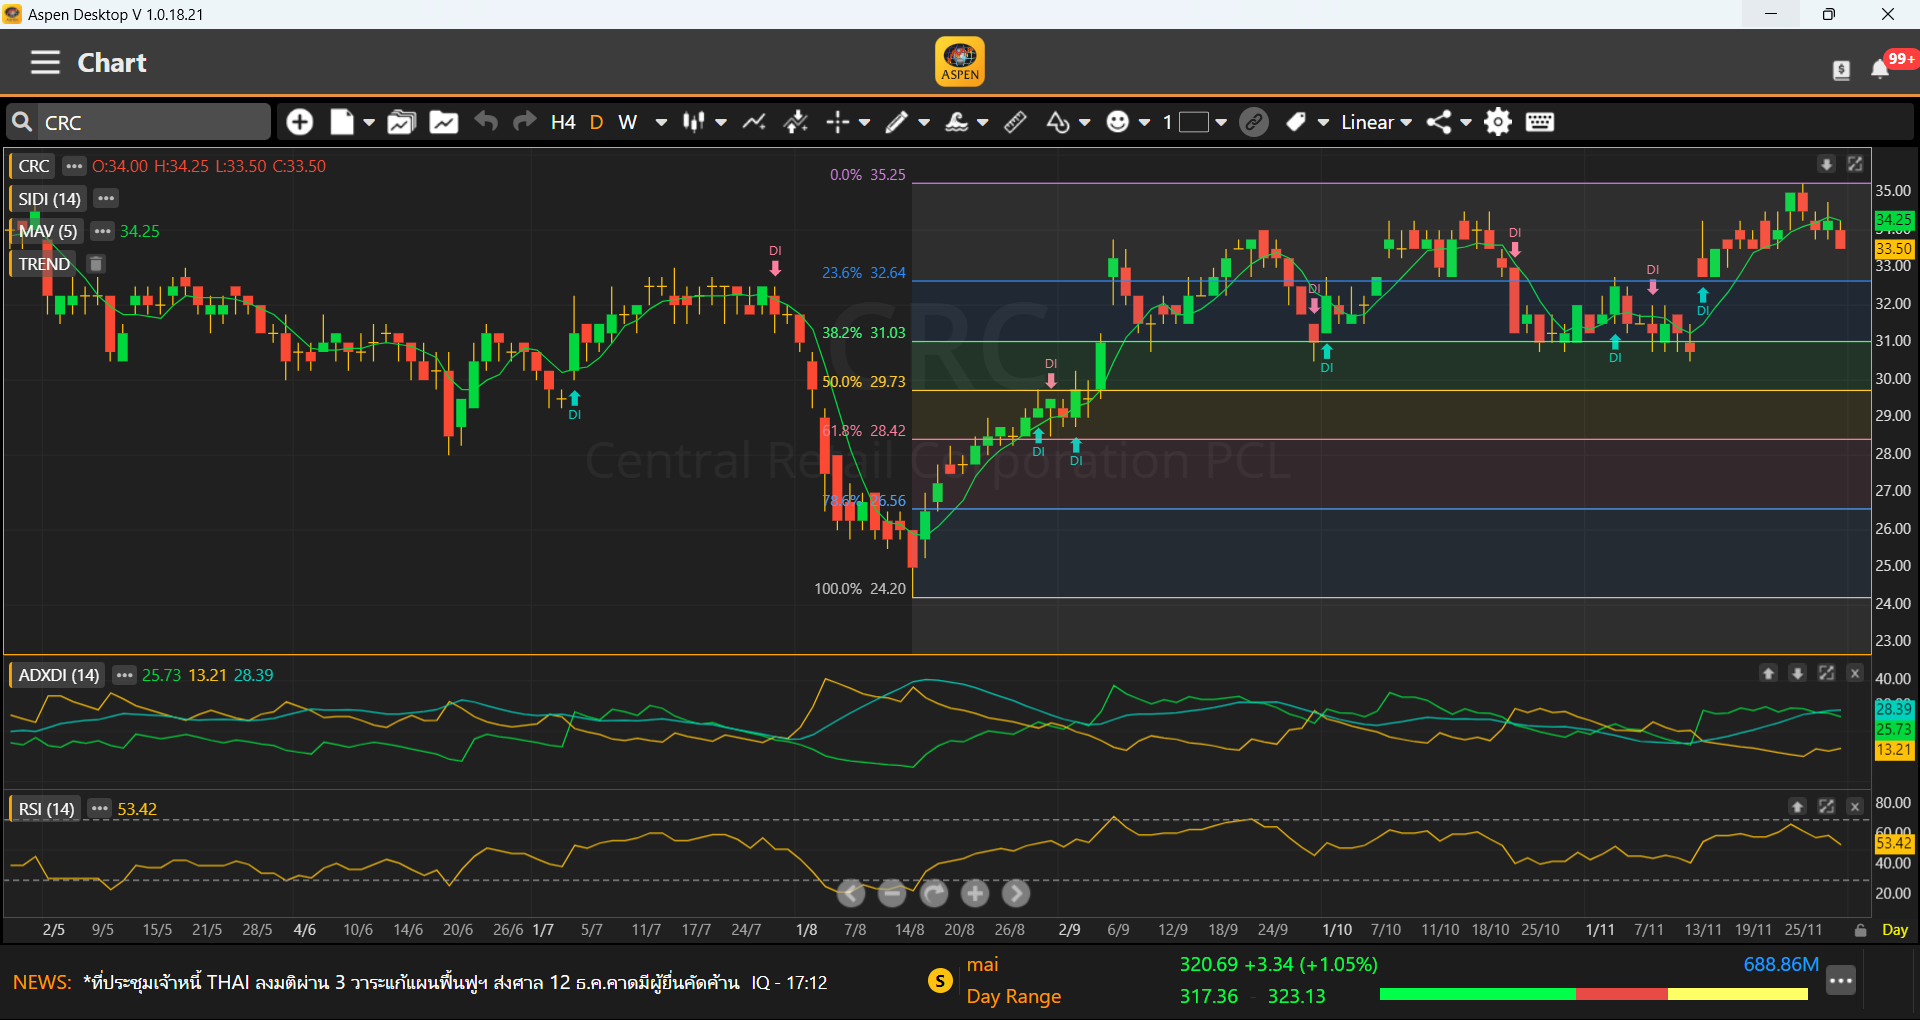This screenshot has width=1920, height=1020.
Task: Select the pencil drawing tool
Action: coord(897,122)
